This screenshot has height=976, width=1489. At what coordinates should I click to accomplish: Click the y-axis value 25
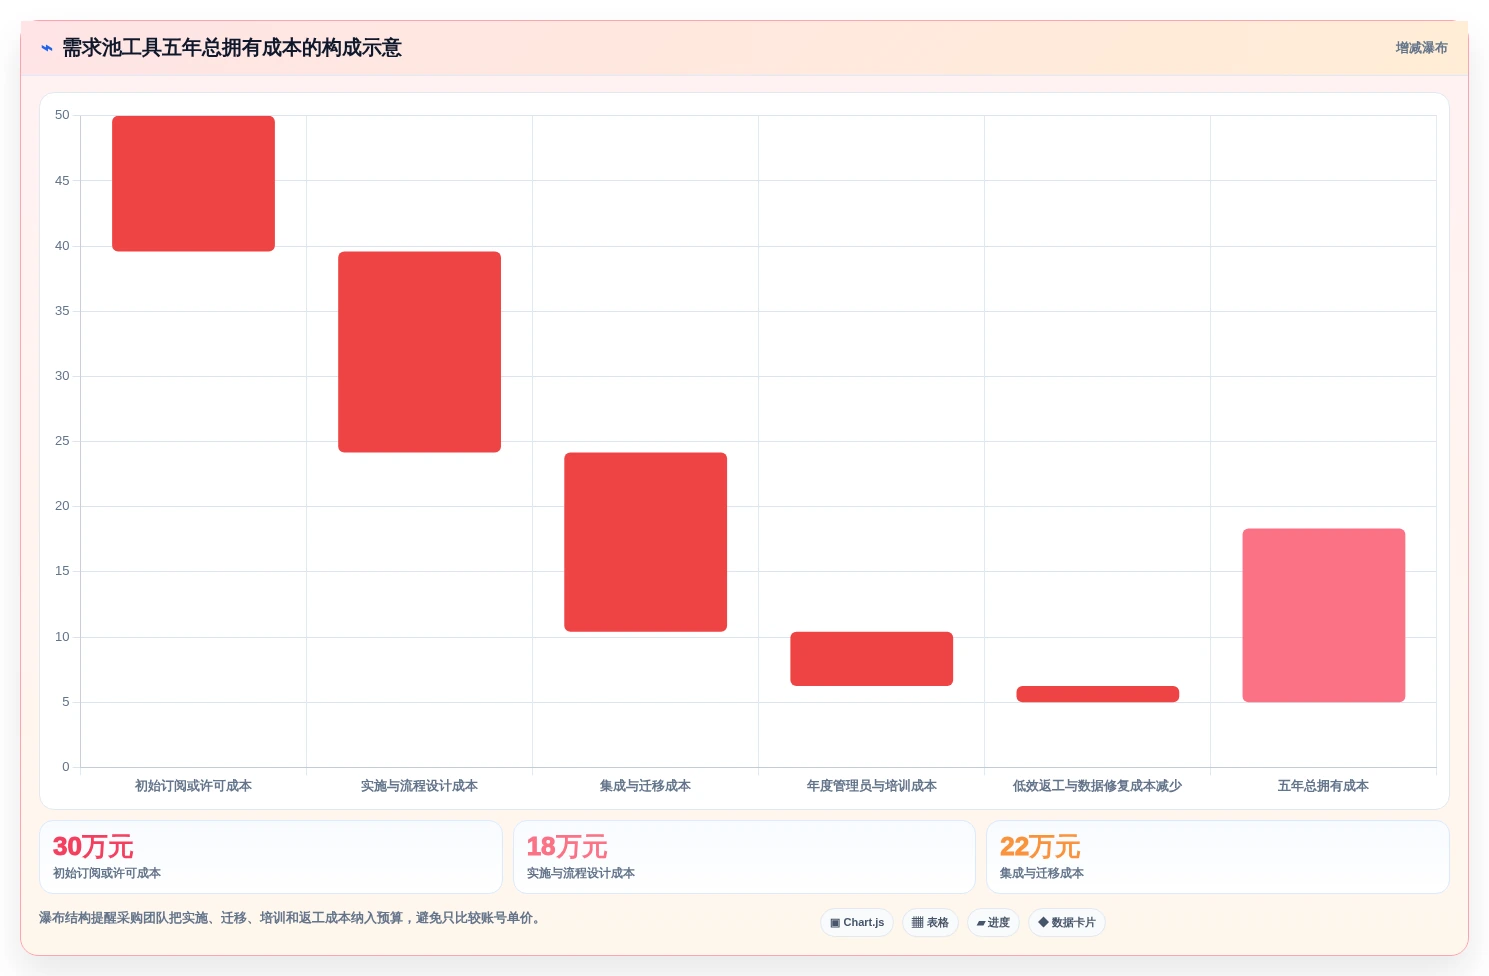click(x=62, y=441)
